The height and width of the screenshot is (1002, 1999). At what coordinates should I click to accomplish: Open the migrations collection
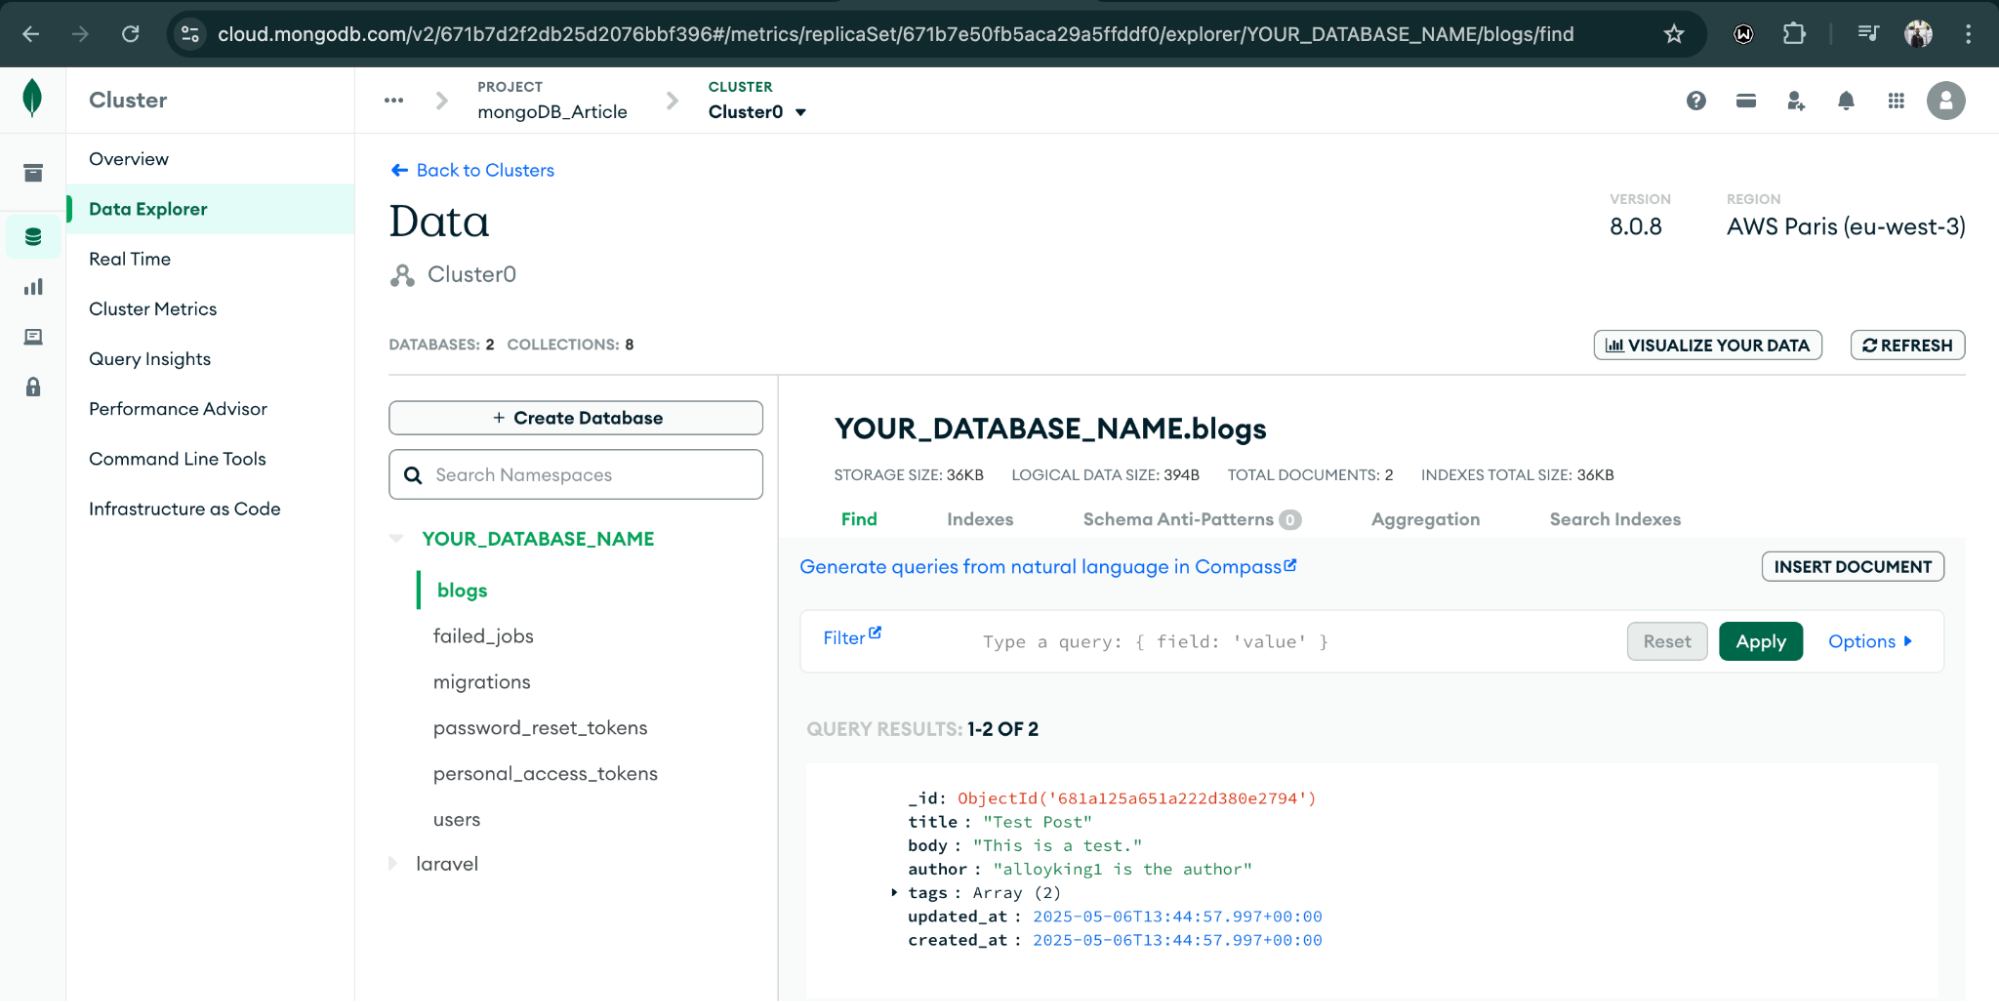[482, 682]
